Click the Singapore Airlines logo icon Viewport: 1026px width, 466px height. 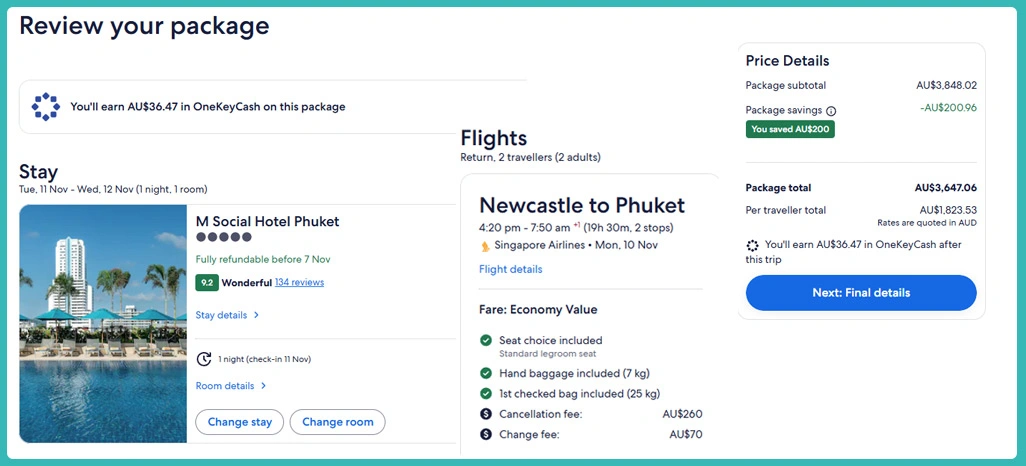[x=485, y=245]
